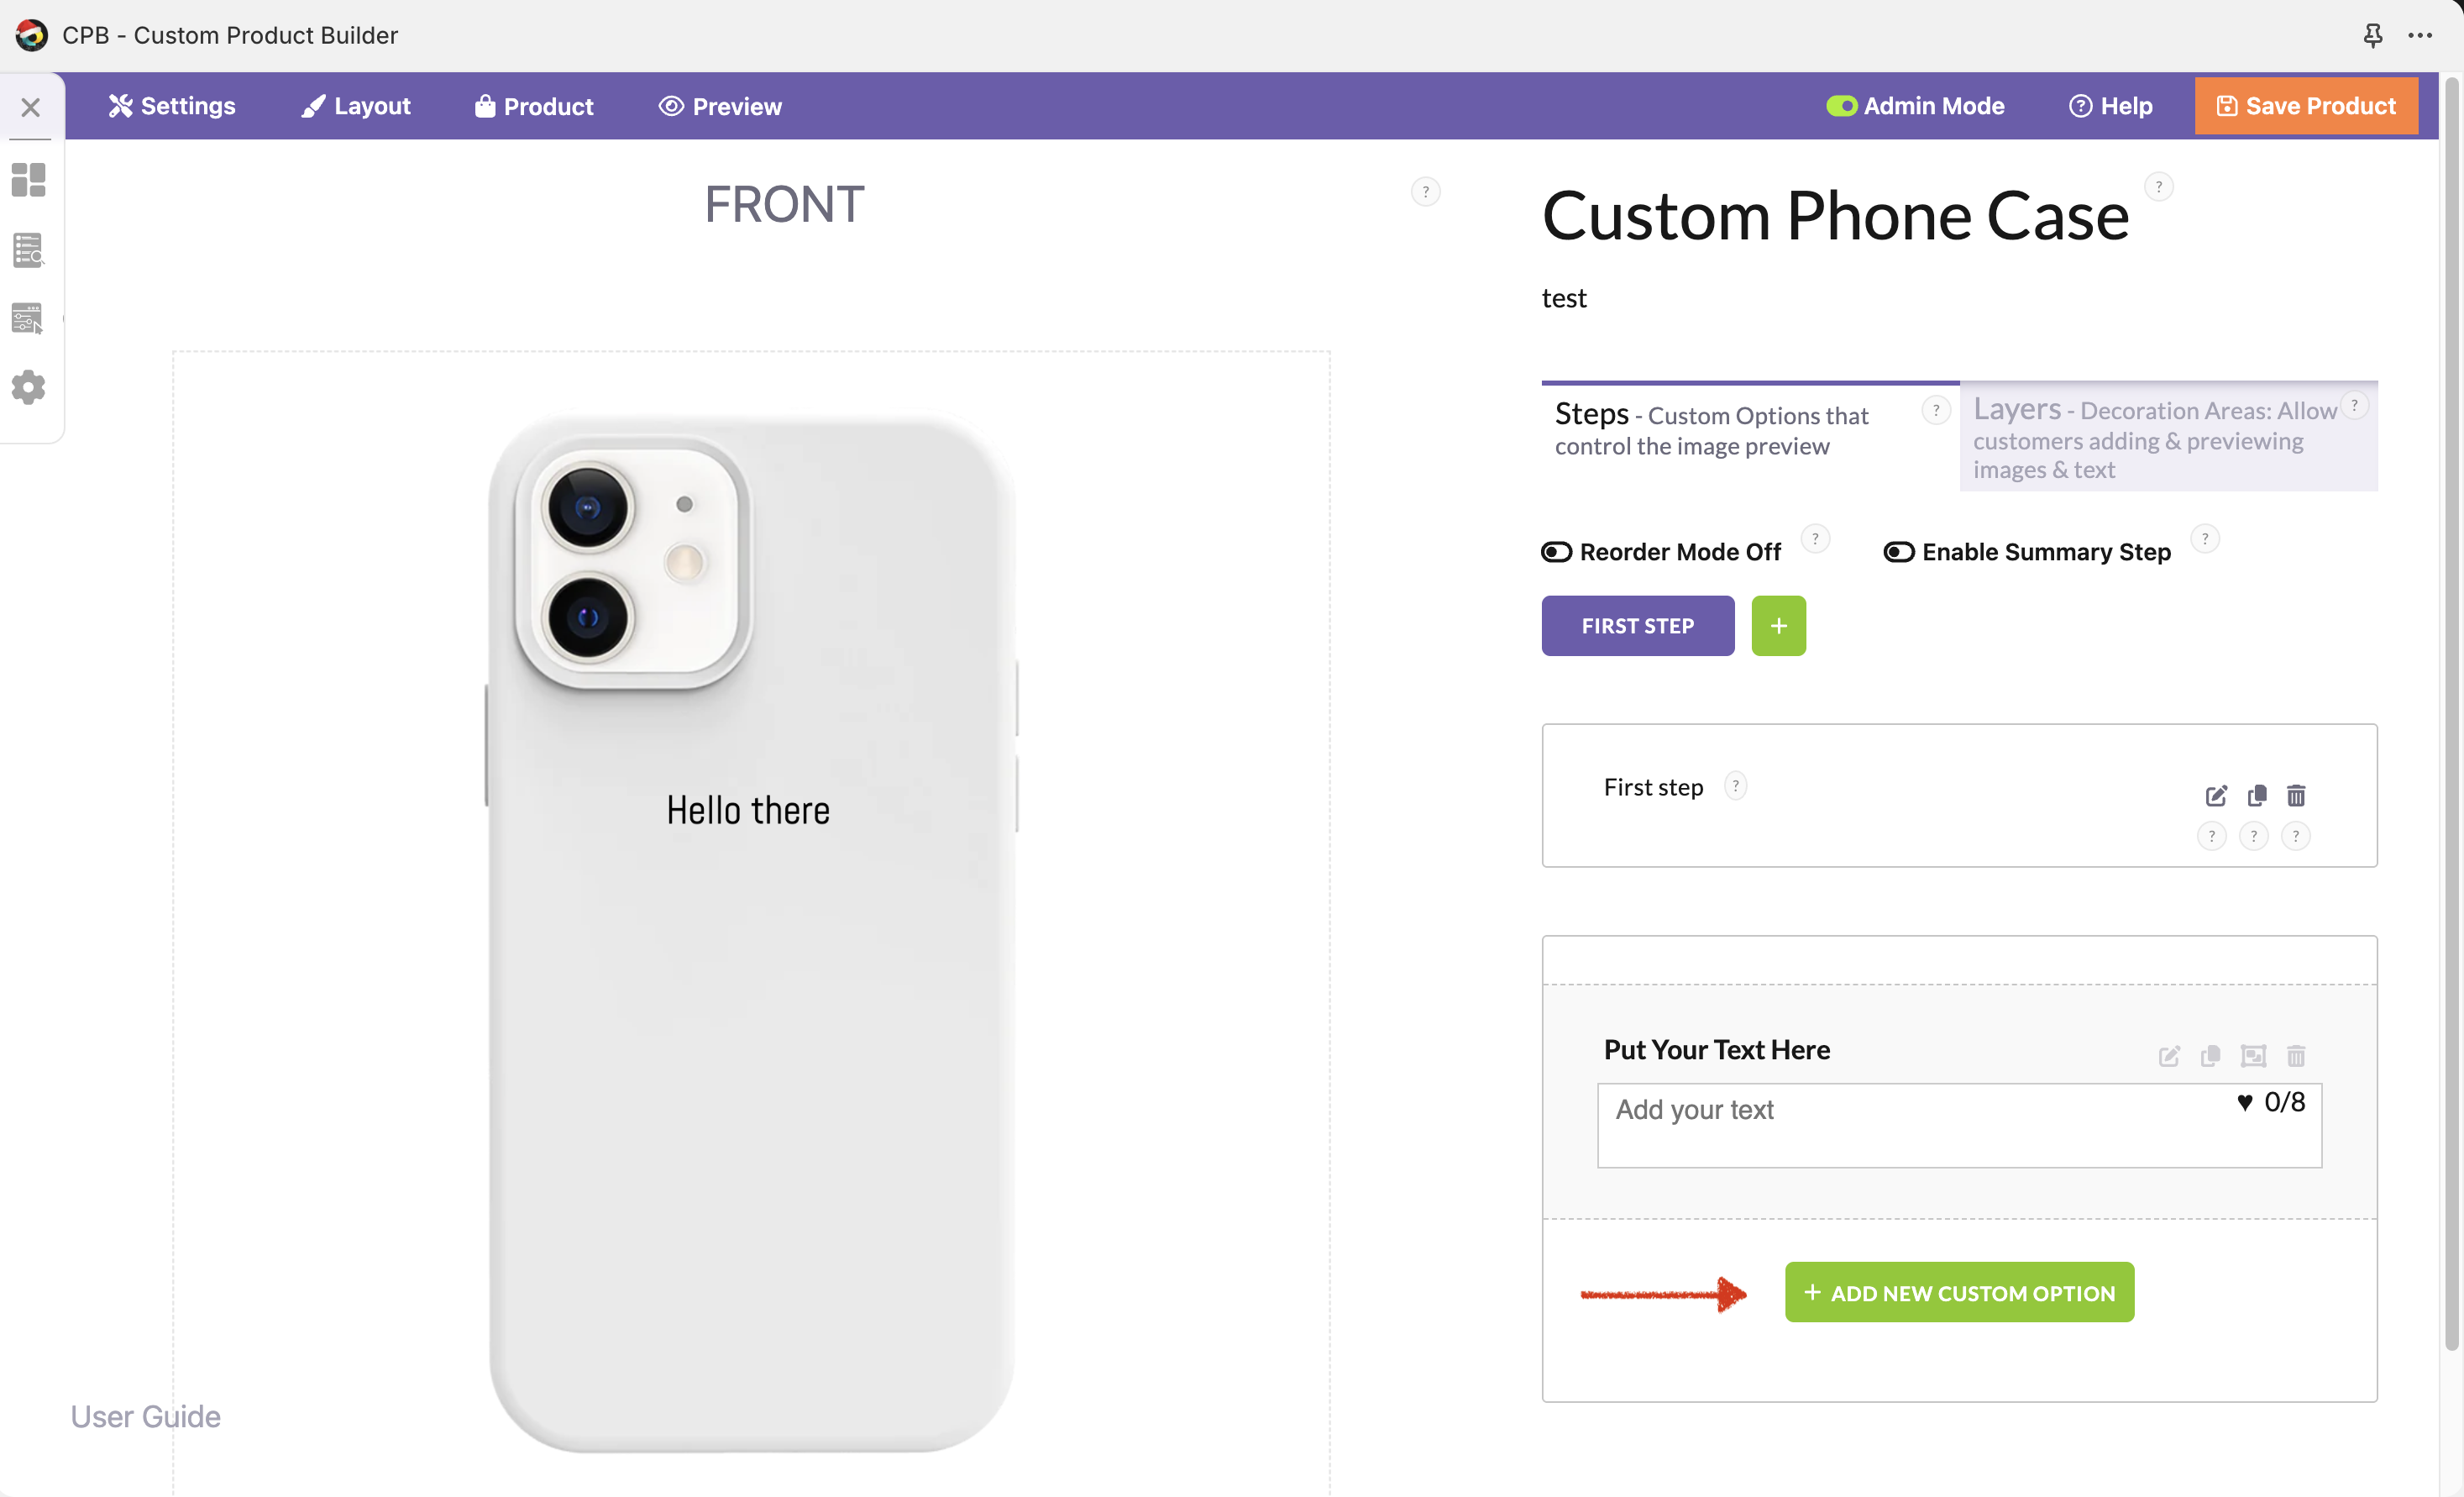This screenshot has width=2464, height=1497.
Task: Open the three-dot more options menu
Action: (2420, 36)
